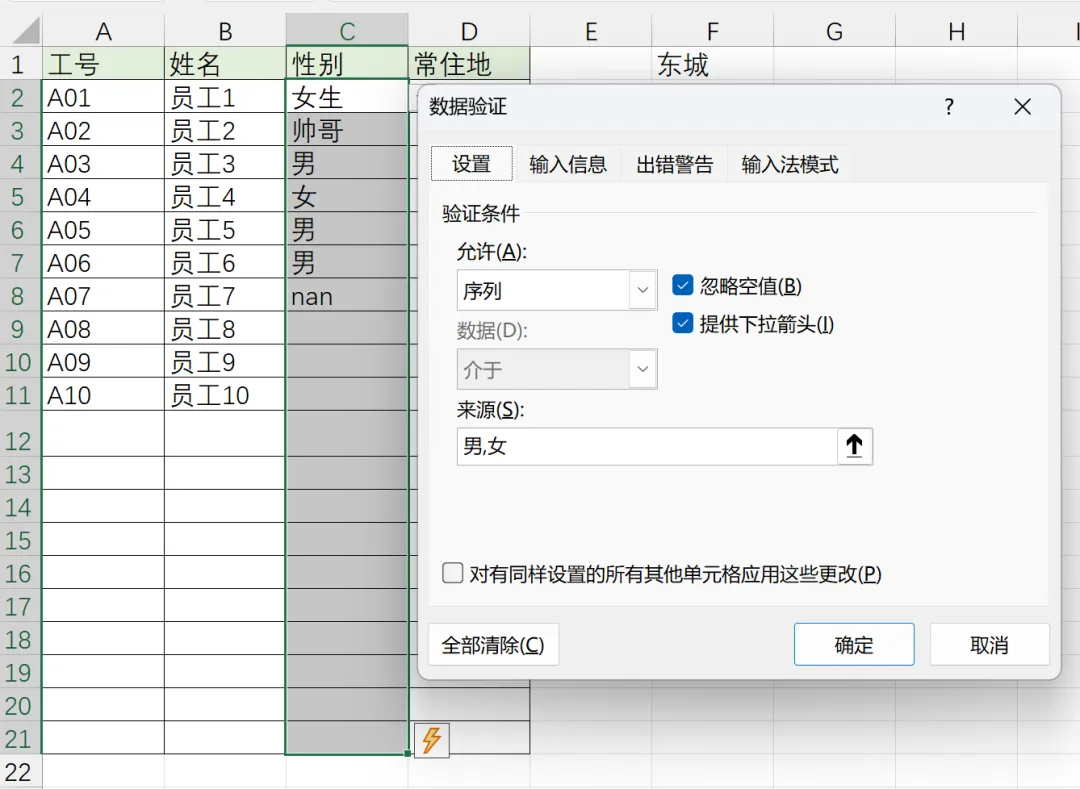Click cell containing 员工4
This screenshot has height=789, width=1080.
click(x=225, y=196)
